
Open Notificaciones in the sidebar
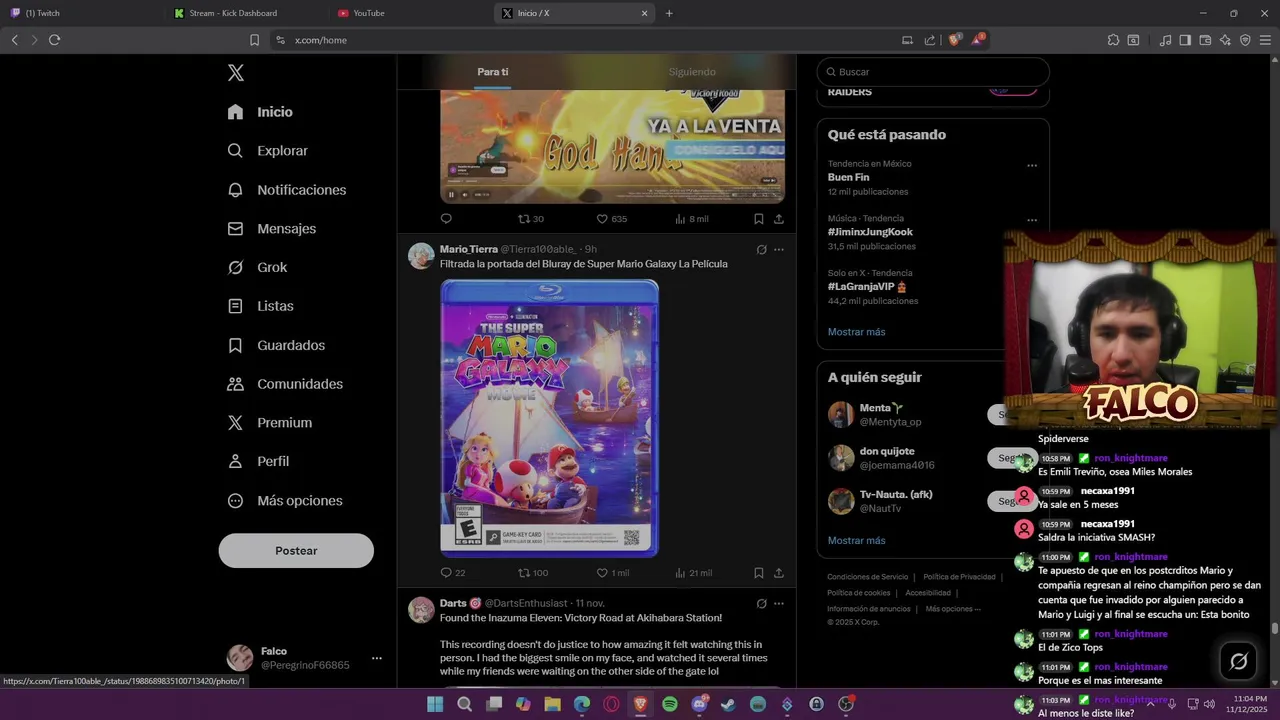(x=286, y=190)
